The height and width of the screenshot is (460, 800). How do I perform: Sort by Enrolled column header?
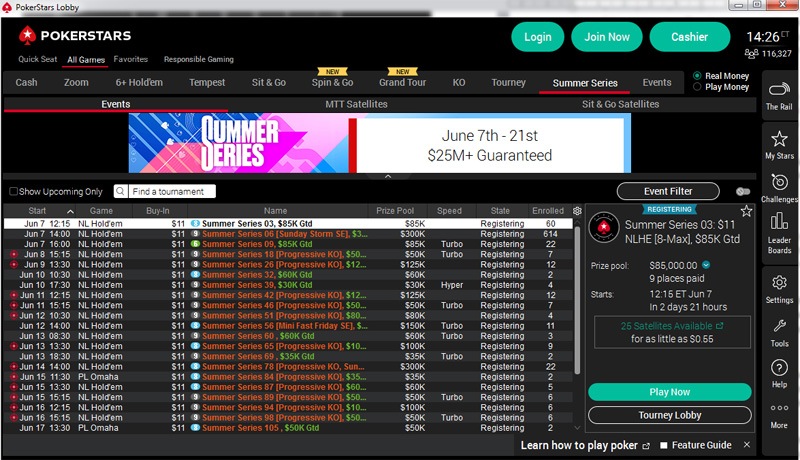pos(548,211)
